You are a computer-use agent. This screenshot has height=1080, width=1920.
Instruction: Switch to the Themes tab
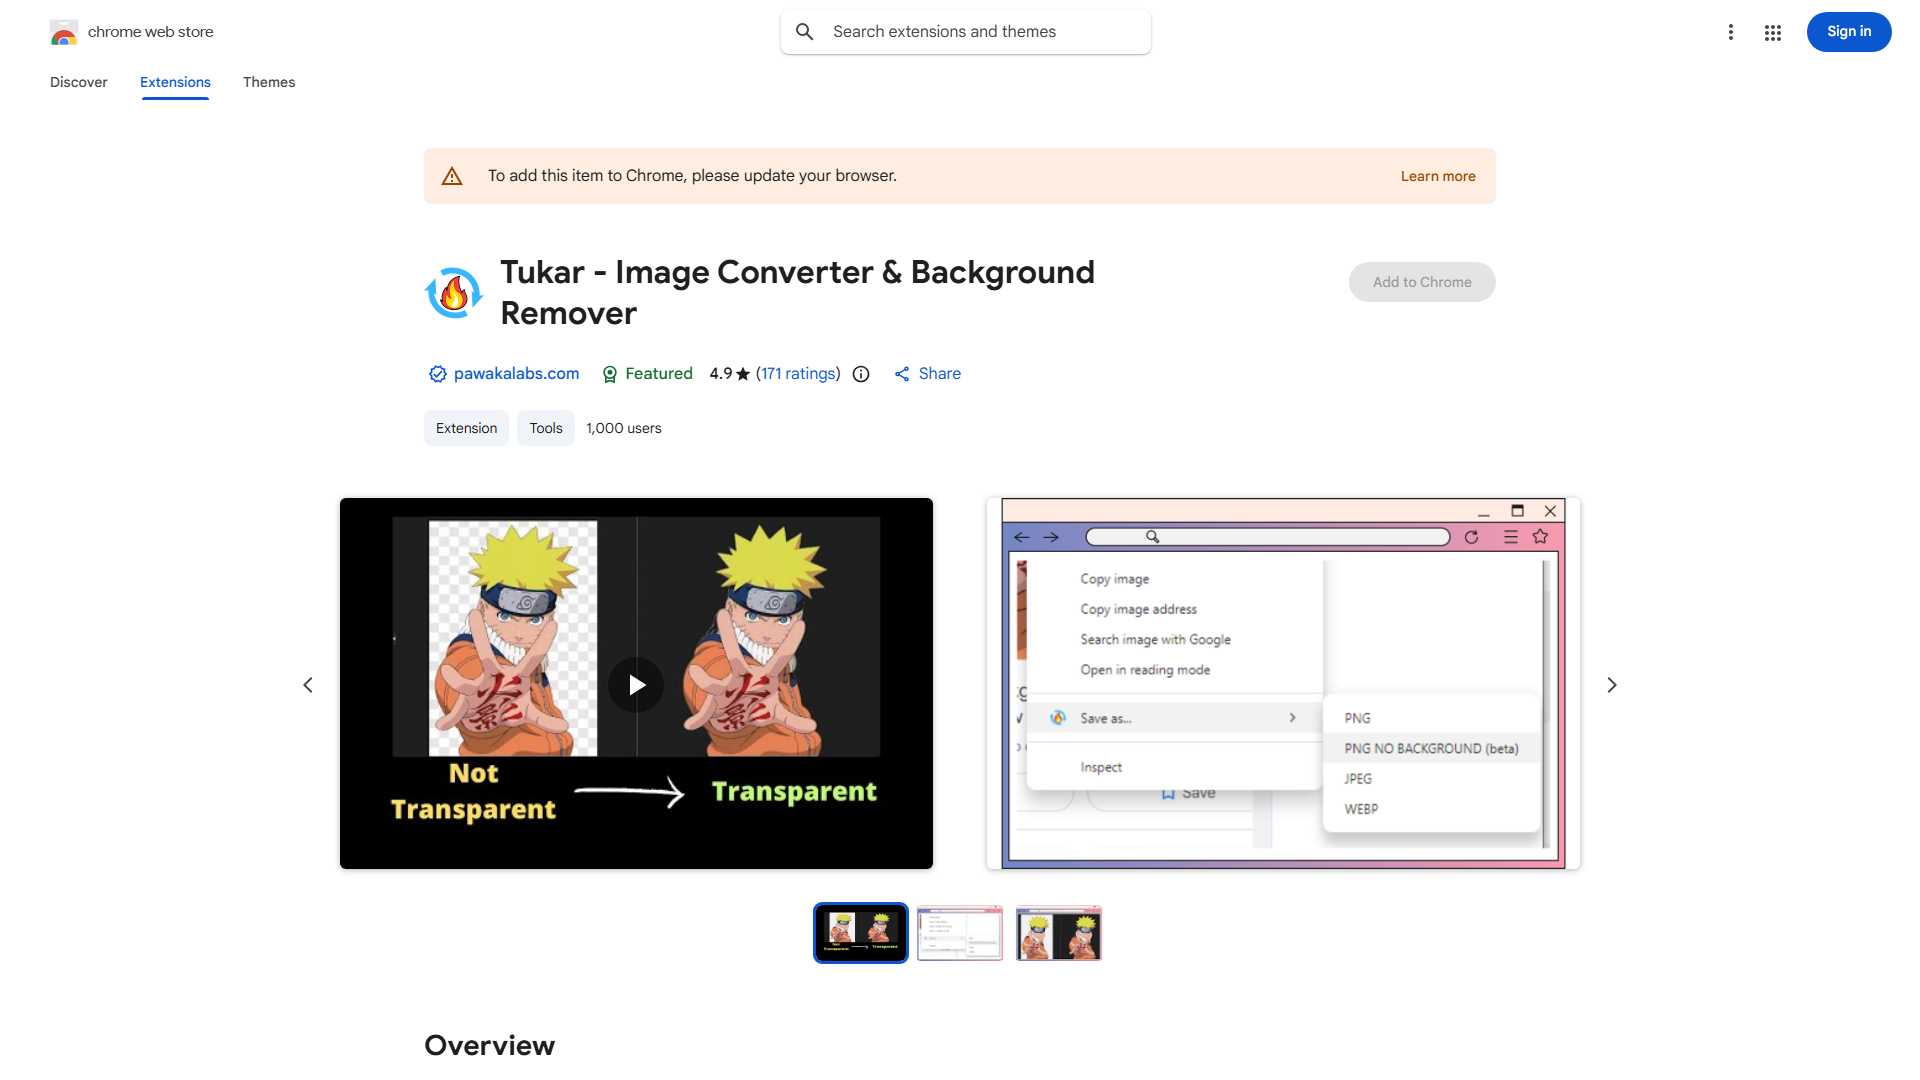click(268, 82)
